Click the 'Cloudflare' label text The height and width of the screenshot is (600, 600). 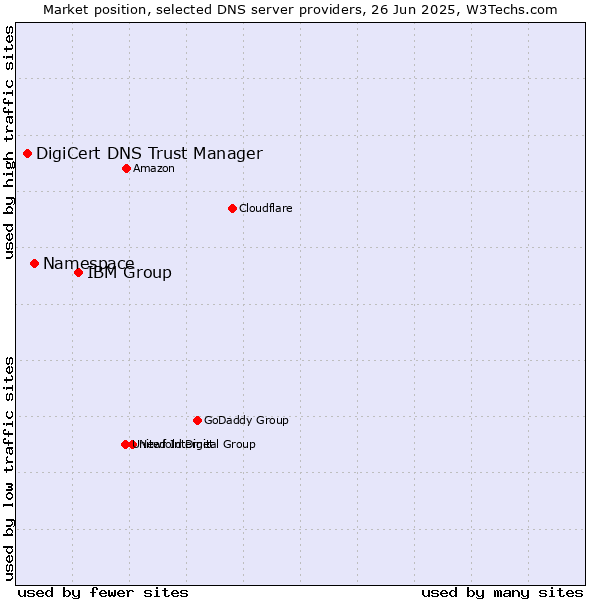coord(266,208)
